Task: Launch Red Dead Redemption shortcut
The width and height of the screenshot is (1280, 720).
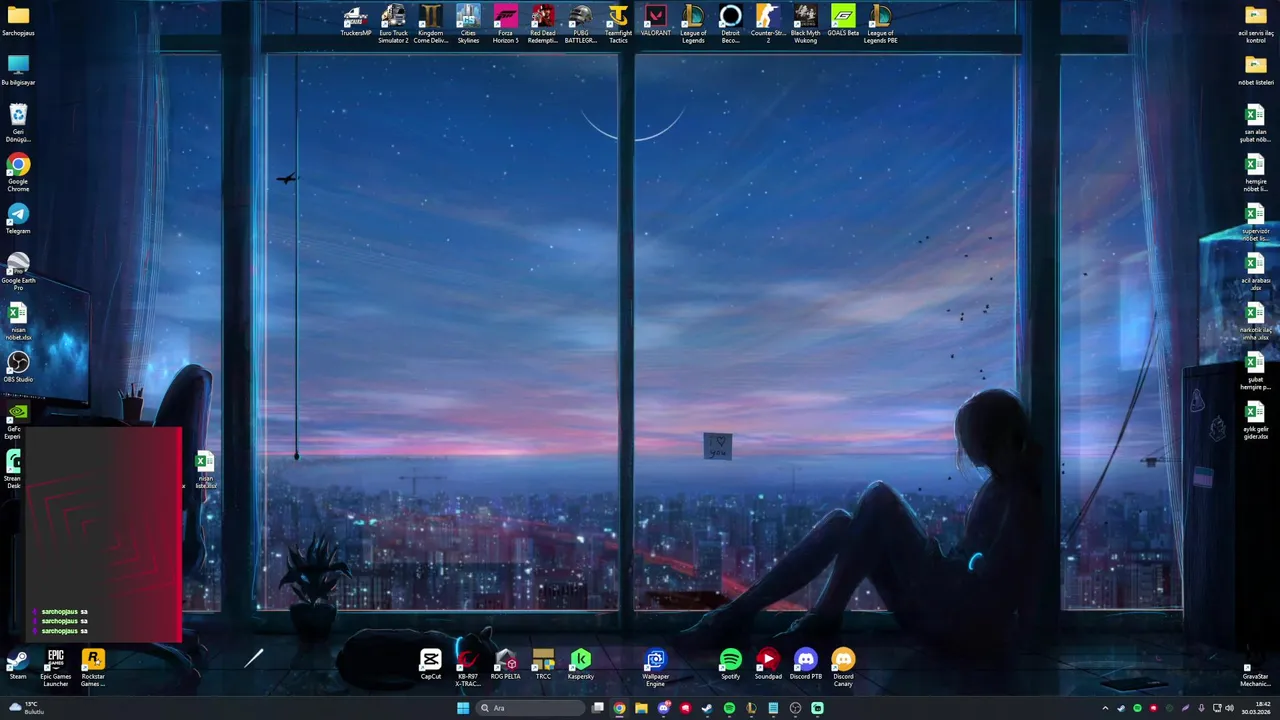Action: pyautogui.click(x=543, y=24)
